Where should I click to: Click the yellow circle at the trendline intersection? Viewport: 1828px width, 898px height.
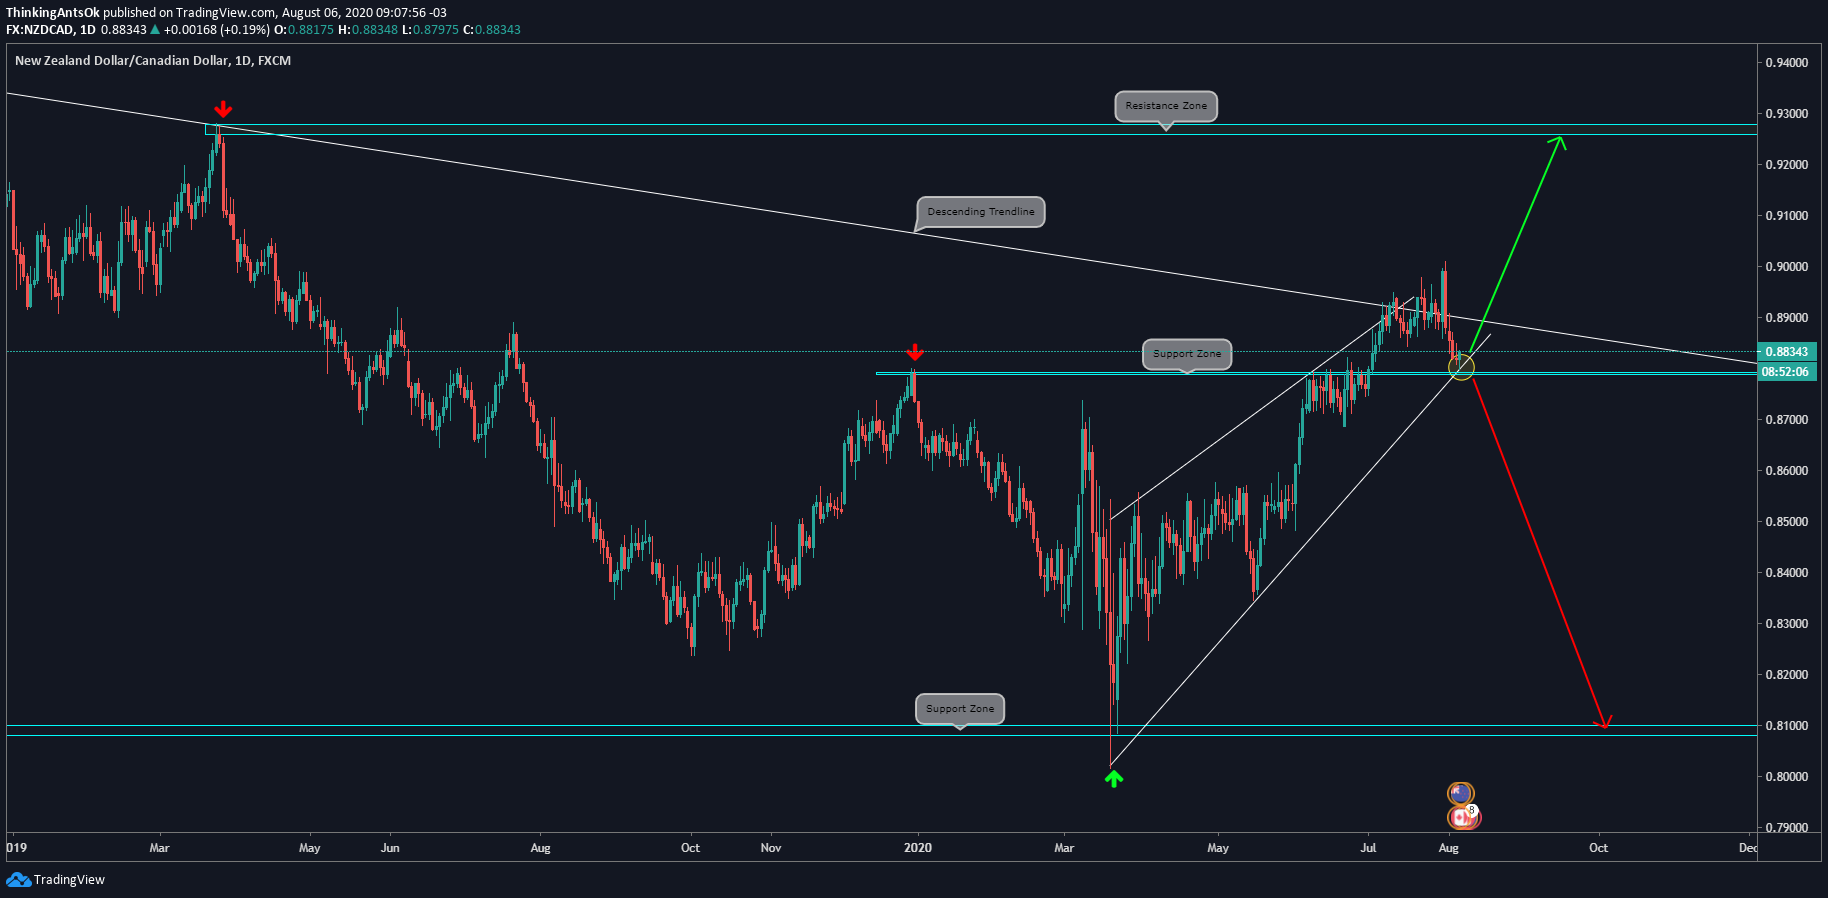click(1461, 368)
